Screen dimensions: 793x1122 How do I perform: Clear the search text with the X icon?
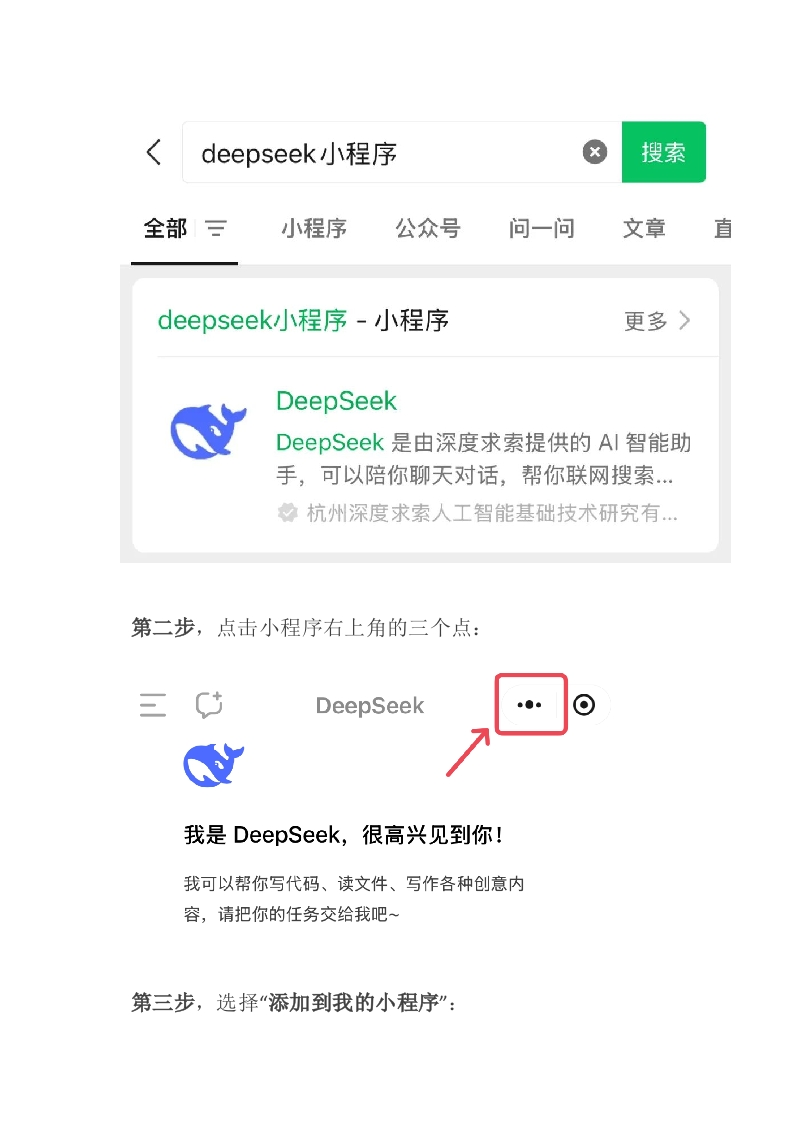click(x=595, y=152)
